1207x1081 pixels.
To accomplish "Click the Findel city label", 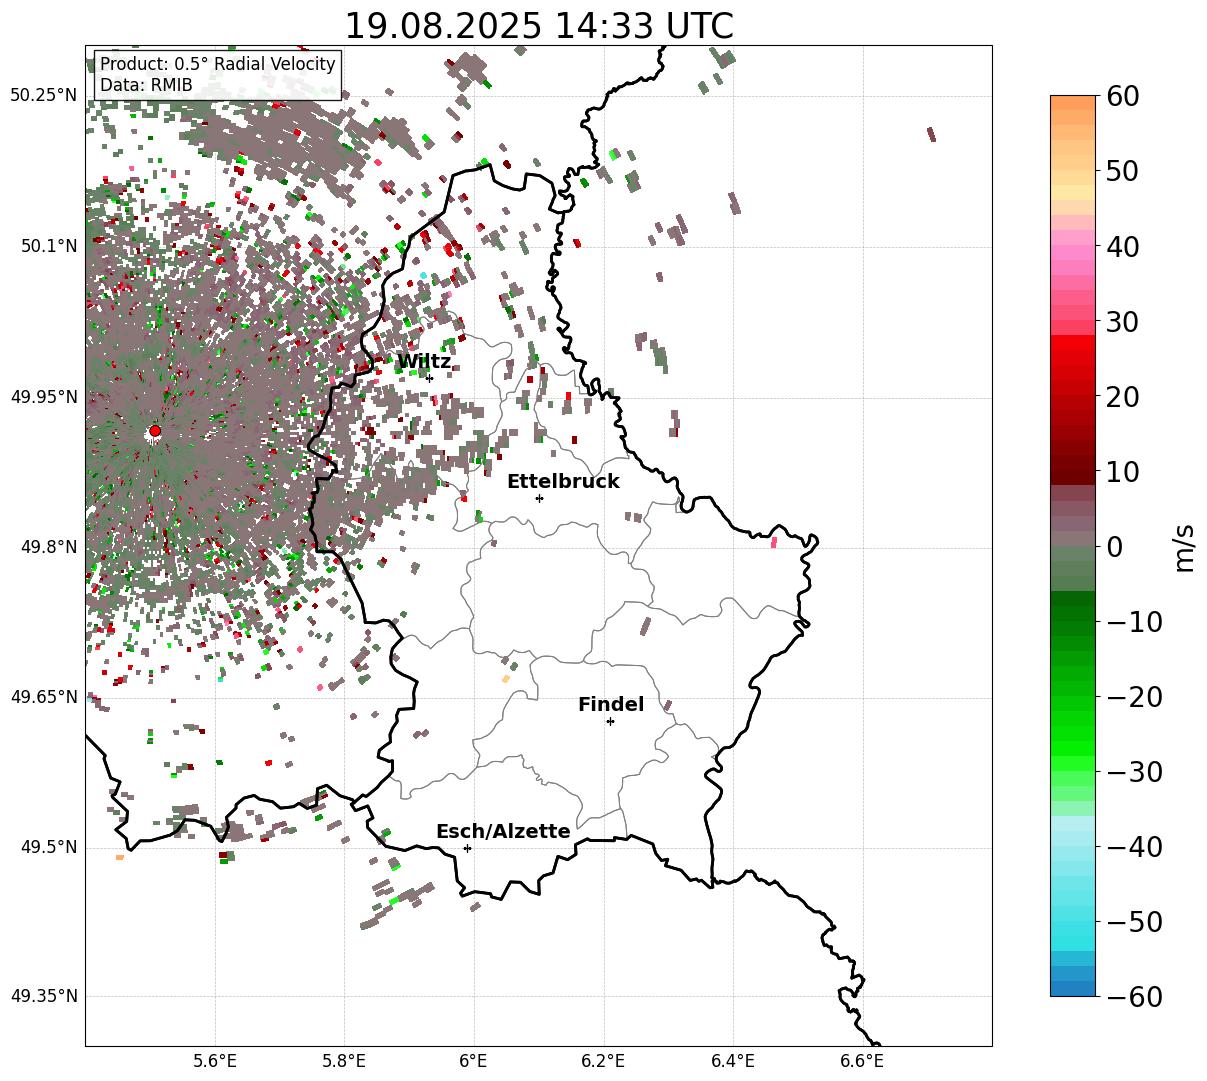I will (611, 705).
